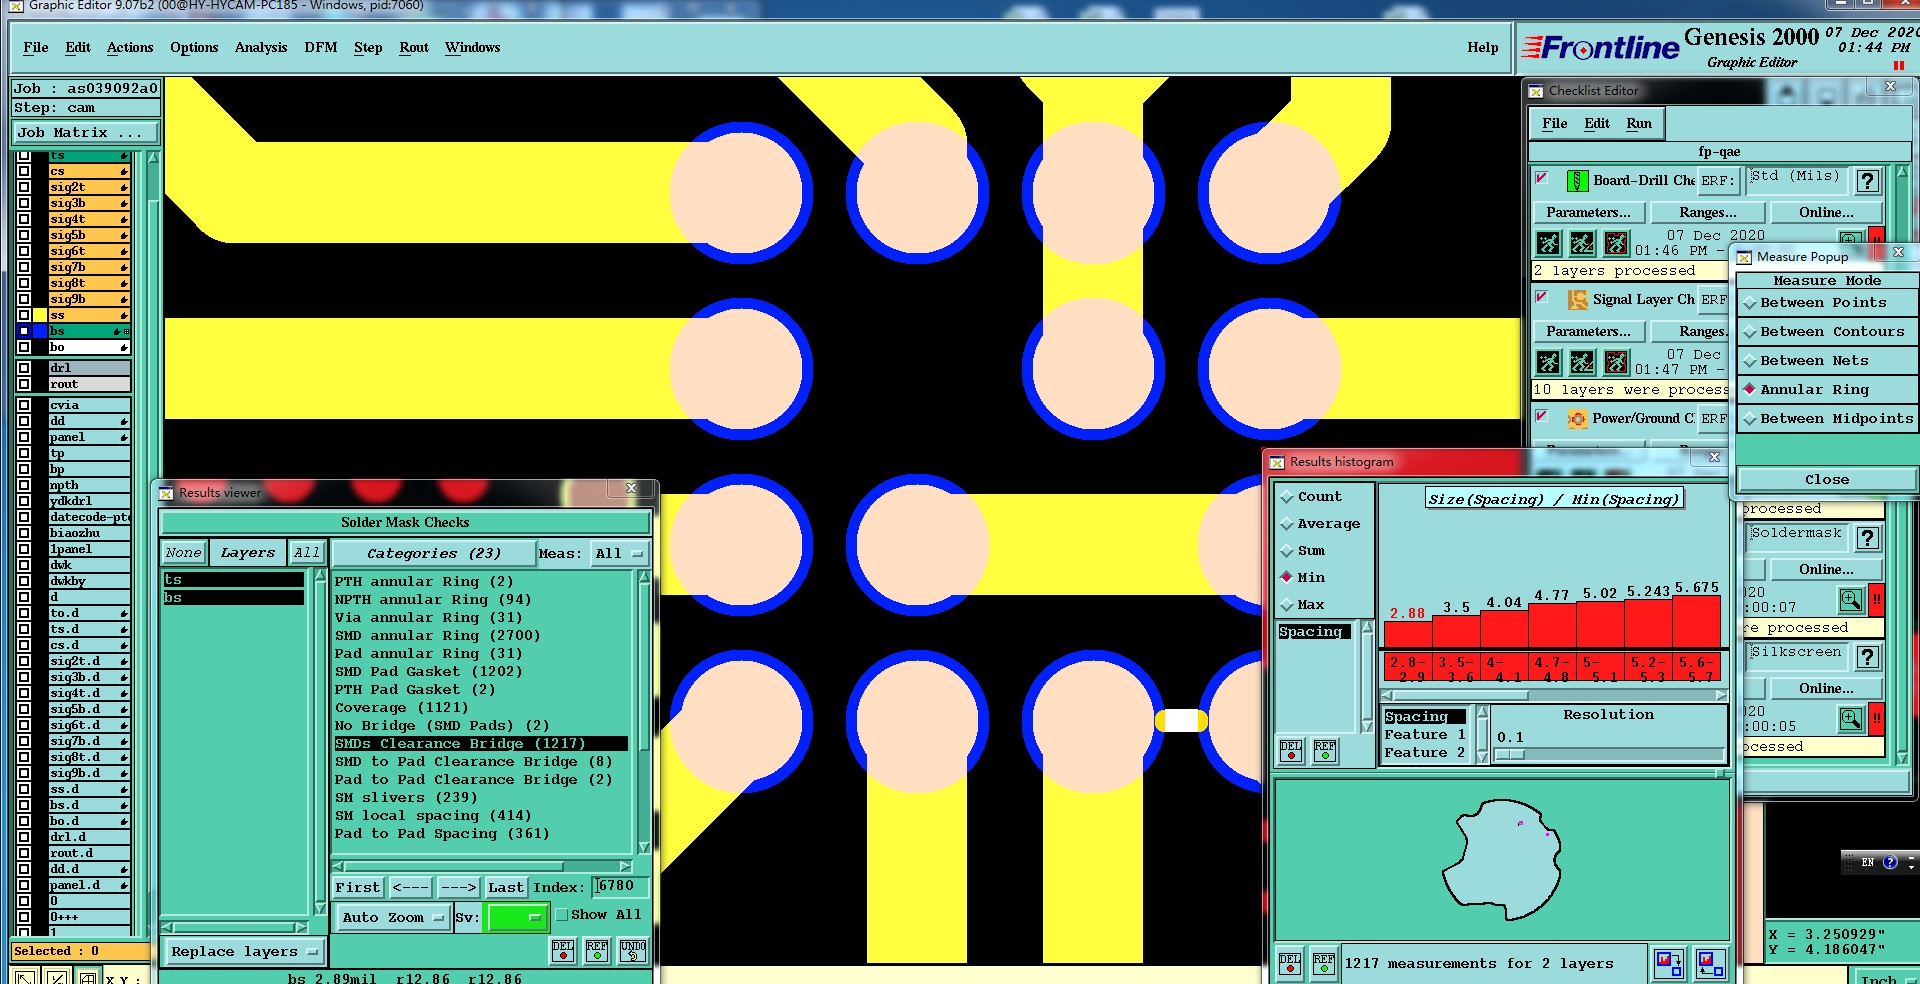Click results magnifier icon in Soldermask check
Image resolution: width=1920 pixels, height=984 pixels.
1851,600
